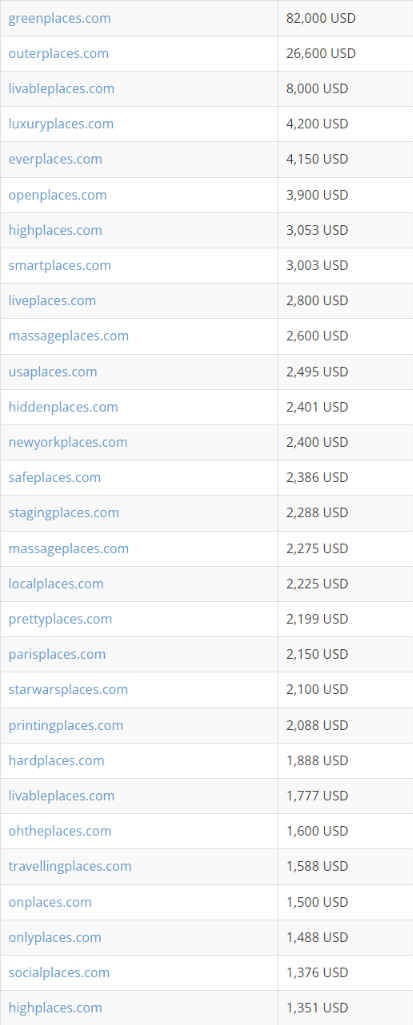
Task: Open the greenplaces.com link
Action: (x=59, y=18)
